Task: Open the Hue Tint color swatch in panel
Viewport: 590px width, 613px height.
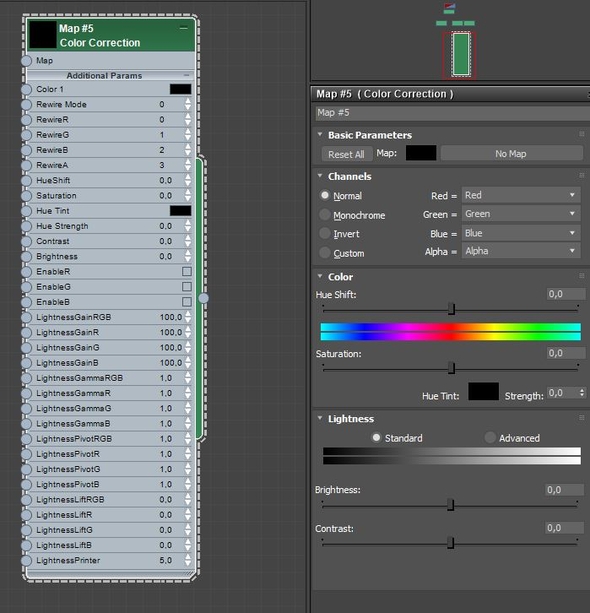Action: click(483, 391)
